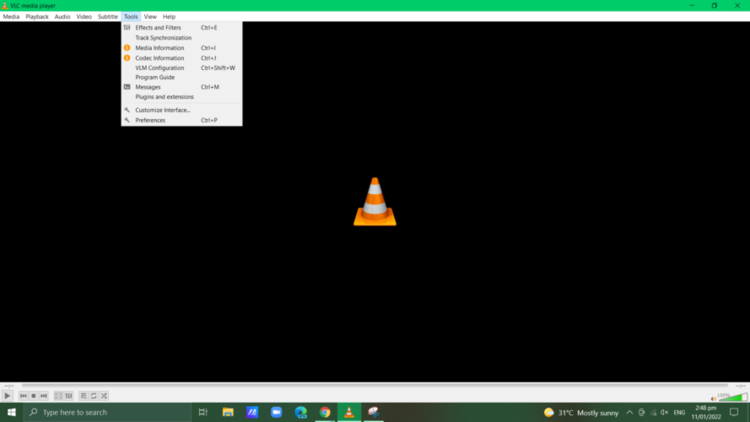Open the blue slashed app on the taskbar
Screen dimensions: 750x422
(x=252, y=412)
